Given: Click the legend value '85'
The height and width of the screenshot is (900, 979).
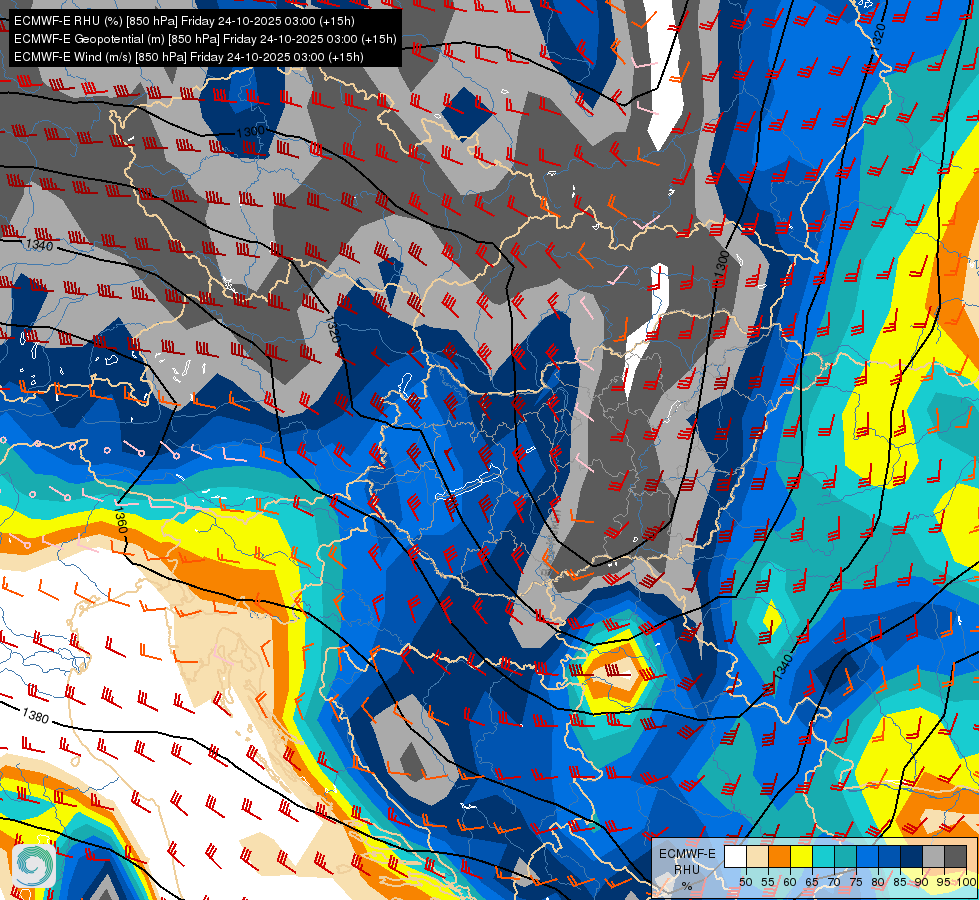Looking at the screenshot, I should coord(900,882).
